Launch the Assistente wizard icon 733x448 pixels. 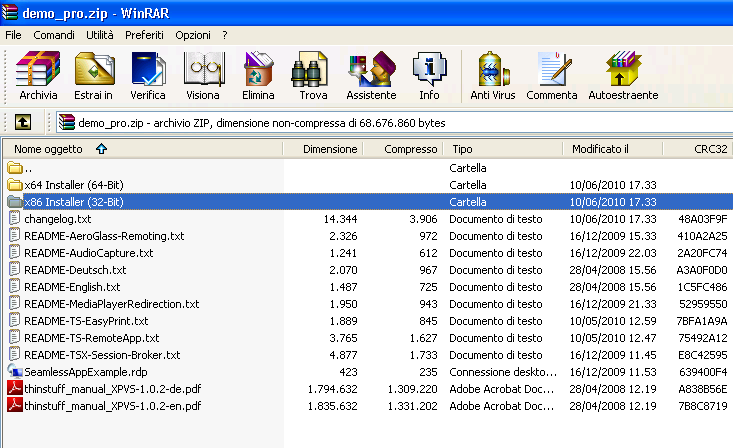click(x=372, y=69)
